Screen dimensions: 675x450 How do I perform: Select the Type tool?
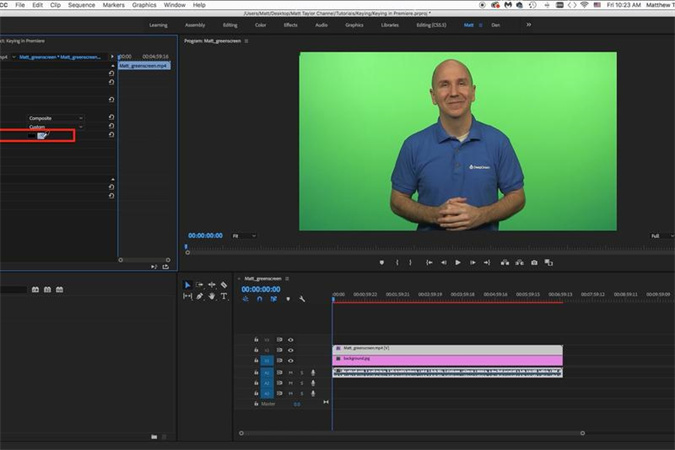(223, 297)
